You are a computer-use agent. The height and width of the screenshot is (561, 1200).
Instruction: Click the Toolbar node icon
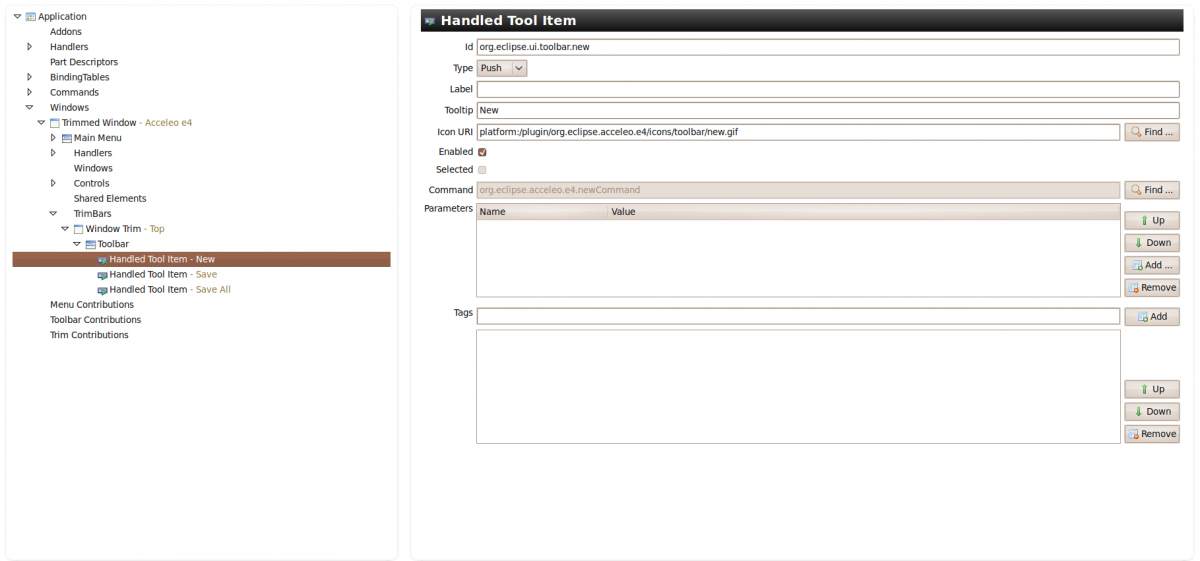click(x=90, y=244)
